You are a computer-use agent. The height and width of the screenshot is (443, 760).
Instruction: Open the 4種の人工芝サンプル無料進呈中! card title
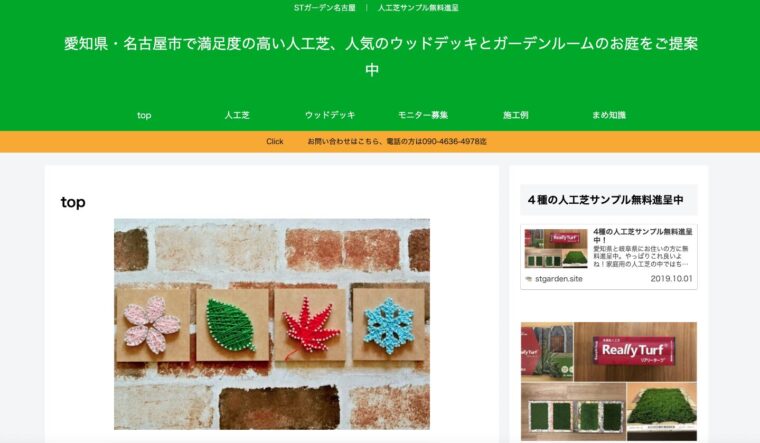pos(643,236)
